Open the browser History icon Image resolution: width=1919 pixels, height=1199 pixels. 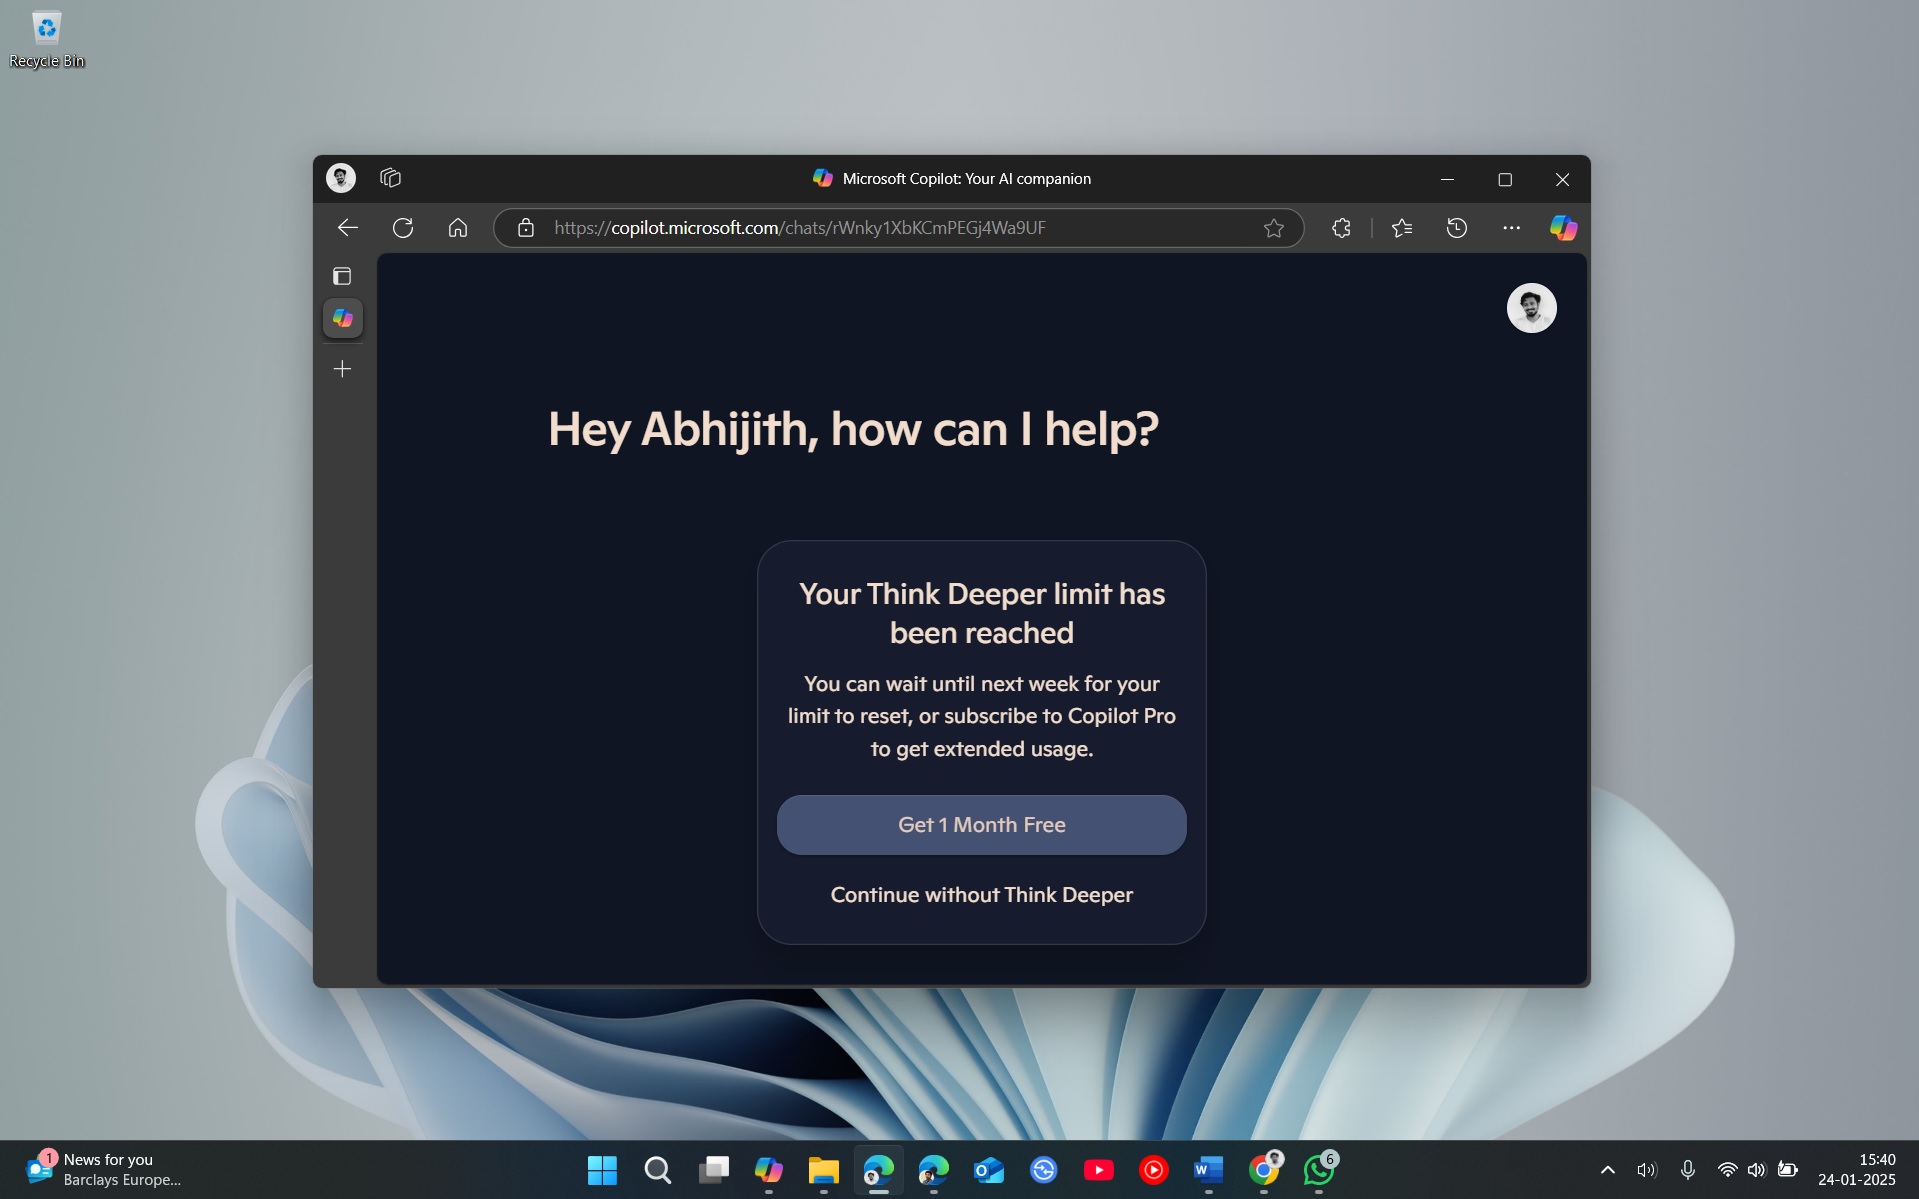click(x=1457, y=228)
